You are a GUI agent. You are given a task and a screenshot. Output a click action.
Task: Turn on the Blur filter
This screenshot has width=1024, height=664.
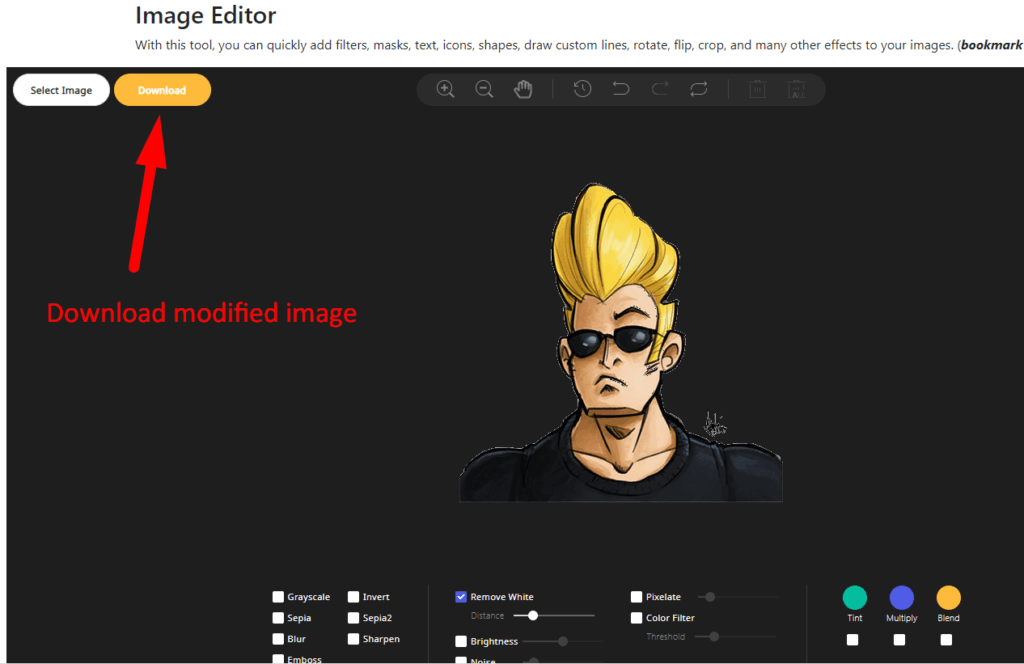[278, 639]
